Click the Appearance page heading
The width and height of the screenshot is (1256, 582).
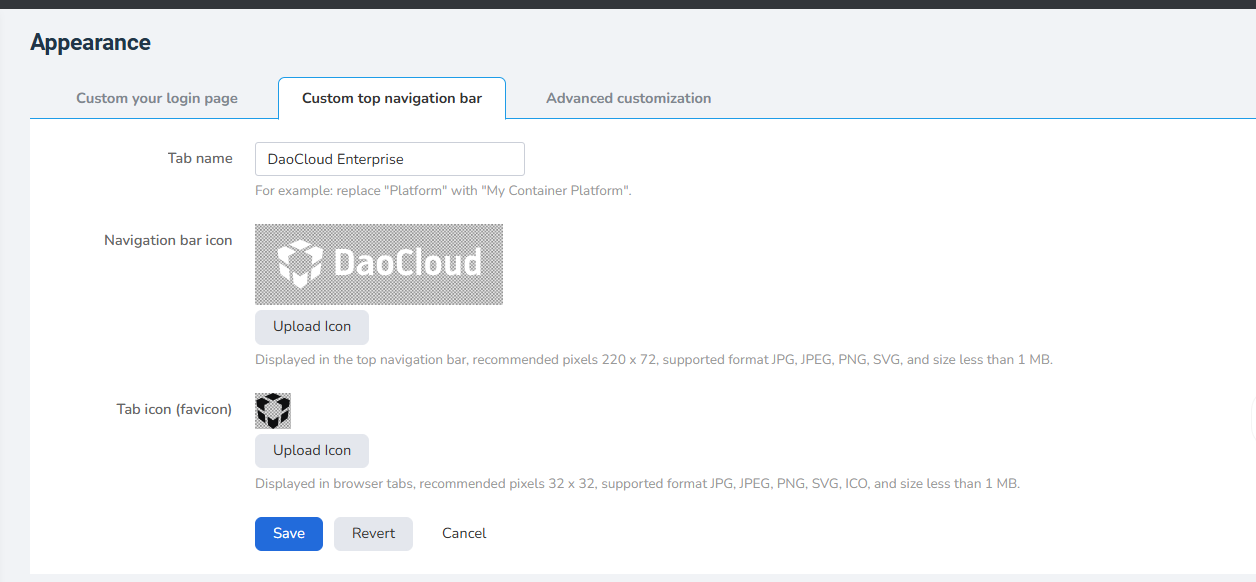(91, 43)
